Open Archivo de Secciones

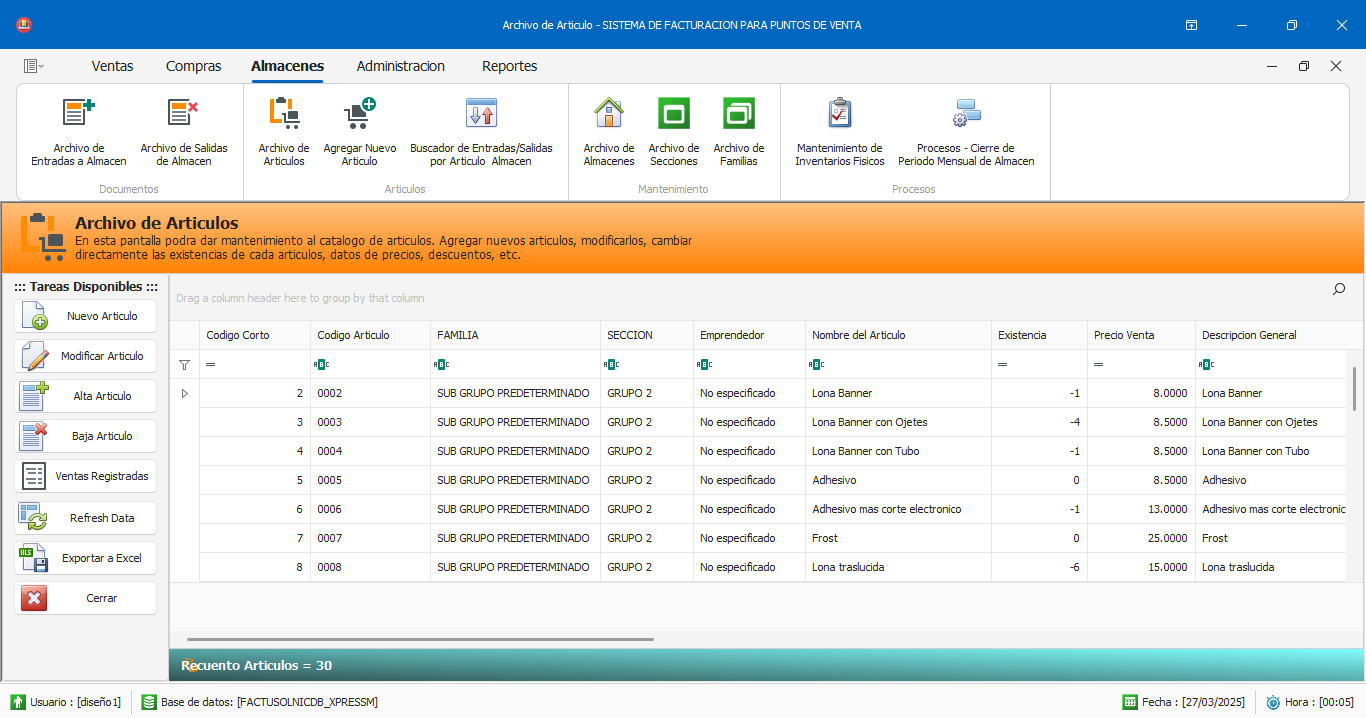[x=674, y=131]
